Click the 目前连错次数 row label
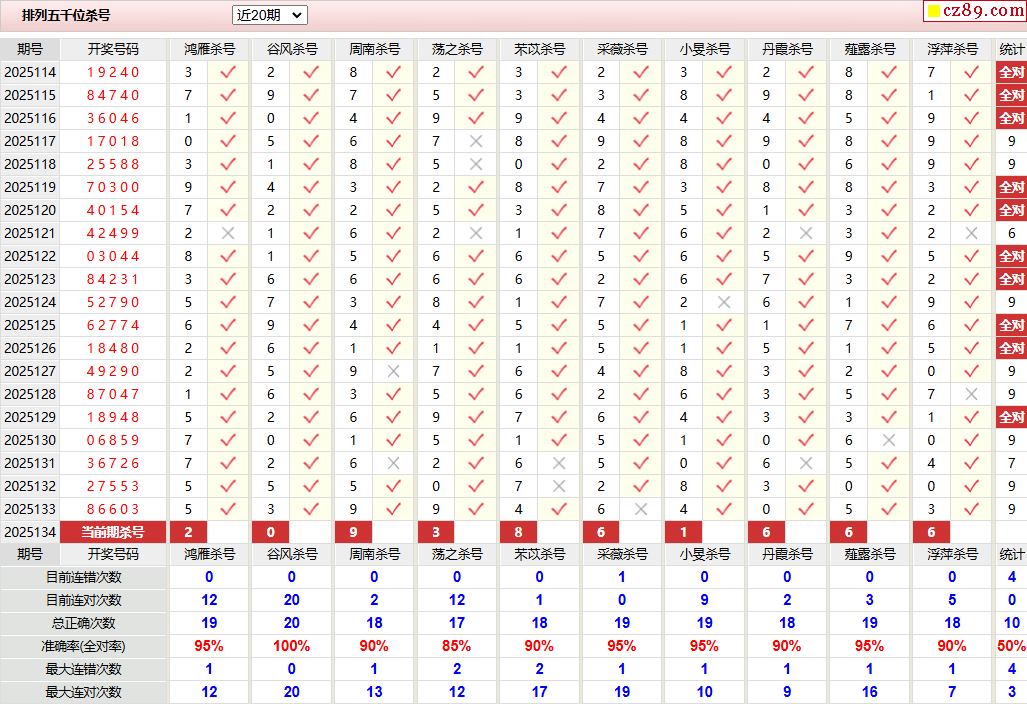1027x704 pixels. click(83, 577)
